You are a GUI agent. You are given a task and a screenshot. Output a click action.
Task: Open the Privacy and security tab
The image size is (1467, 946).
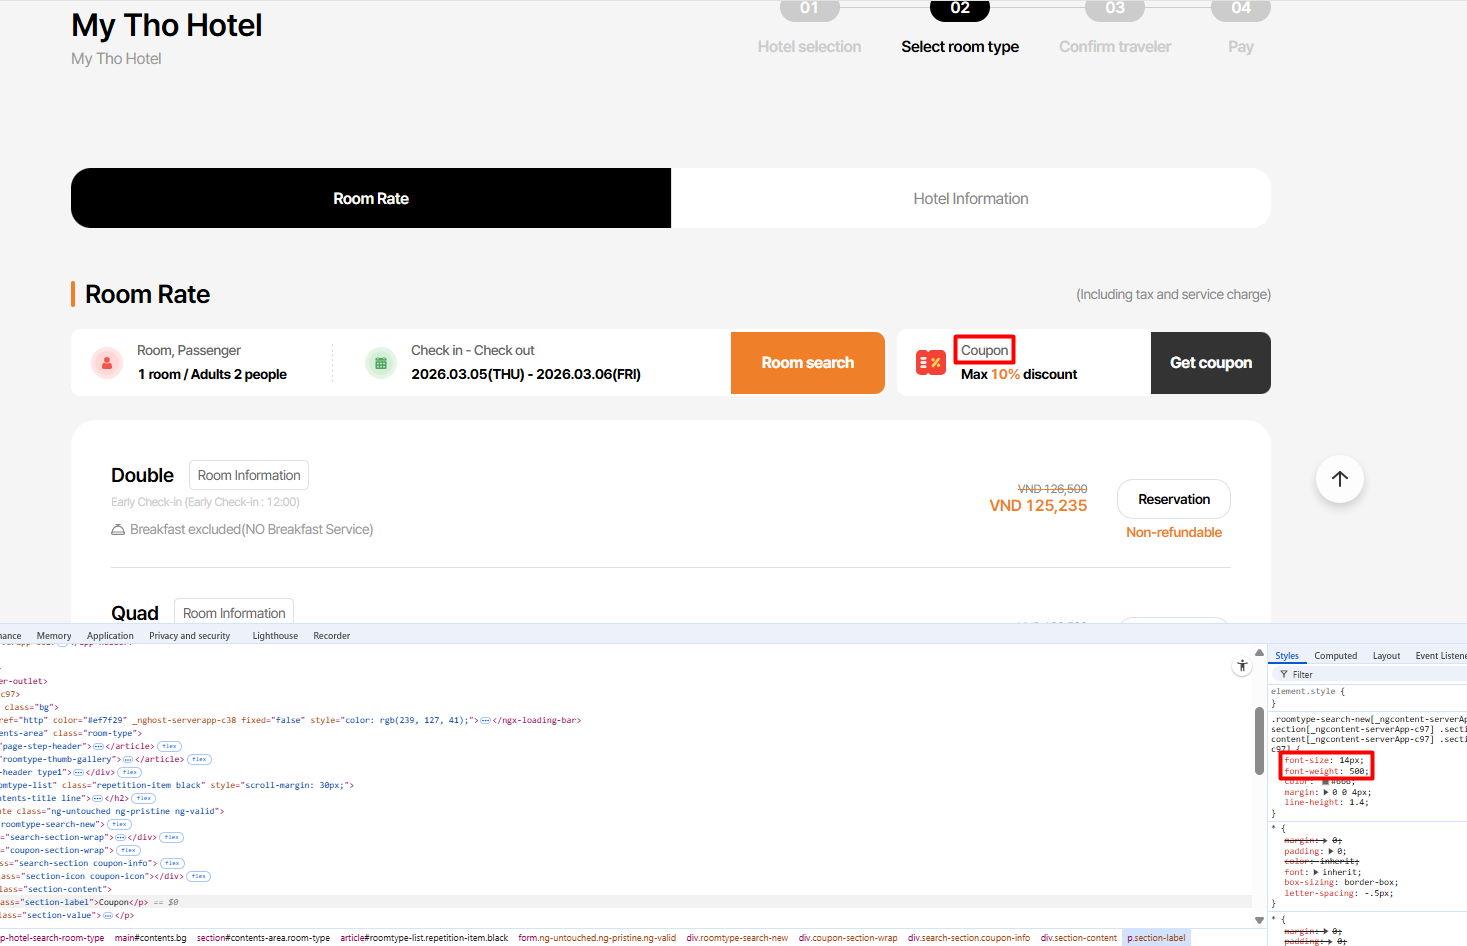click(x=190, y=636)
